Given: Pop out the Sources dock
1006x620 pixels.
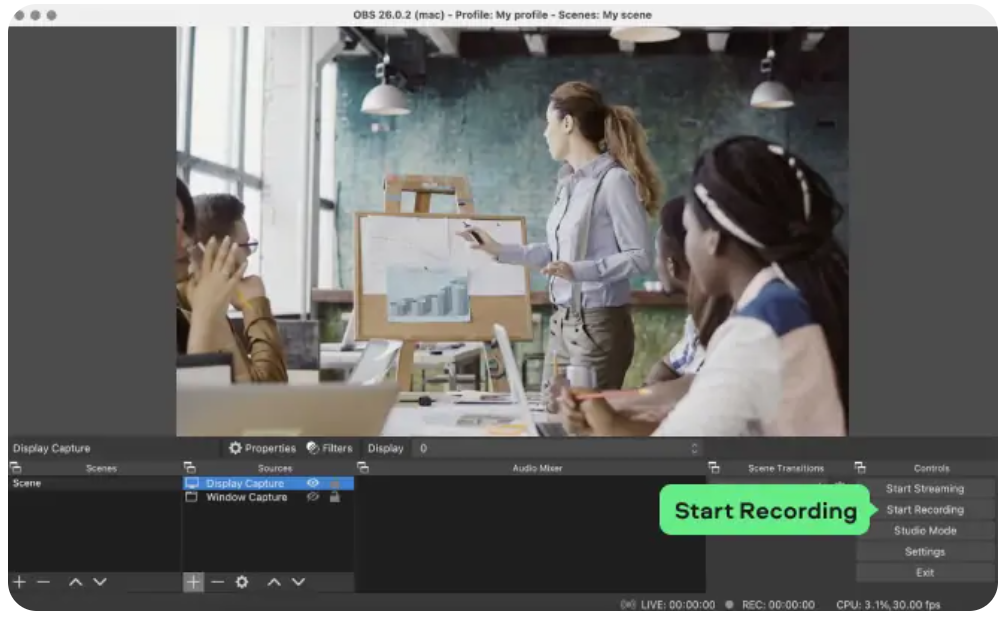Looking at the screenshot, I should pyautogui.click(x=189, y=468).
